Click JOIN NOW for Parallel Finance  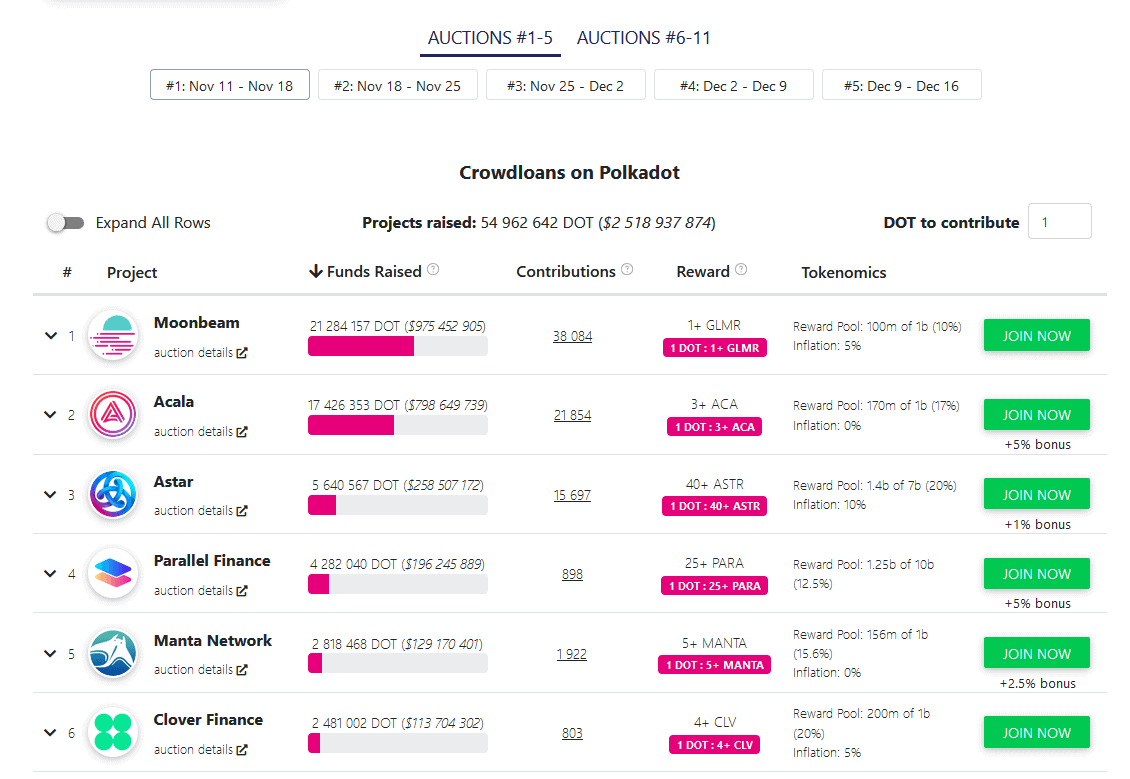click(1036, 574)
